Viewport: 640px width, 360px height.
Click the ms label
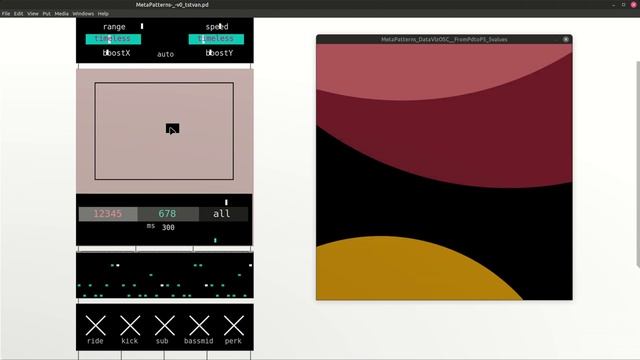click(x=151, y=226)
